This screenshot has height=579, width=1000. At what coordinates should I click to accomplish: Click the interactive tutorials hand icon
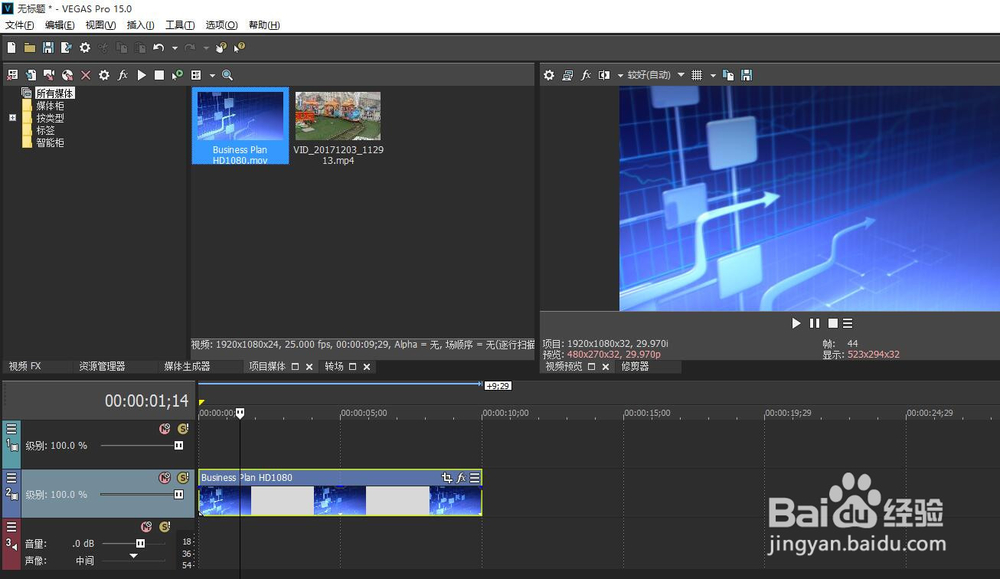point(221,48)
